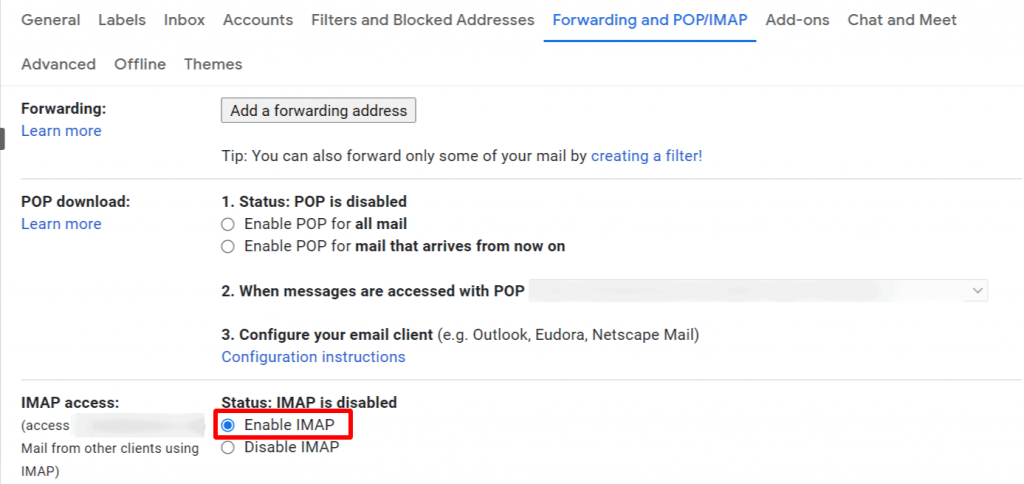Open the Labels settings tab
This screenshot has width=1024, height=484.
(x=122, y=20)
